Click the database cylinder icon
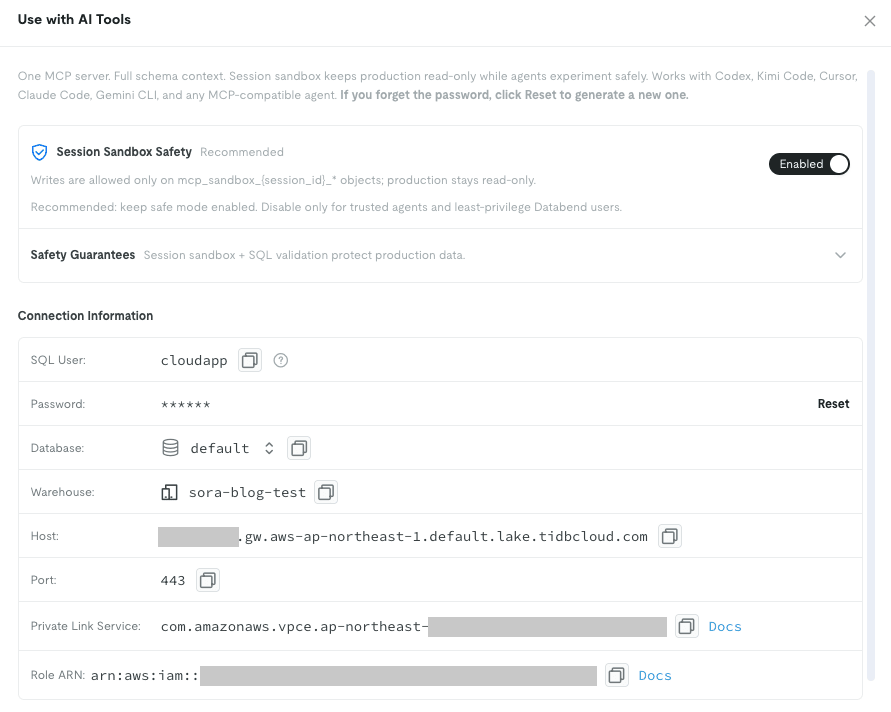Image resolution: width=891 pixels, height=712 pixels. [x=170, y=448]
